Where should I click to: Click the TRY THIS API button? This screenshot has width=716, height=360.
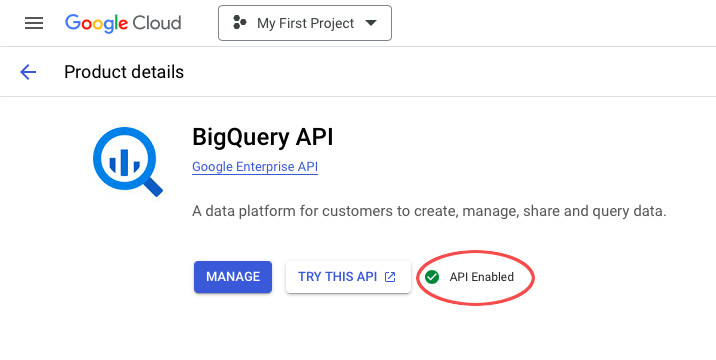coord(348,277)
